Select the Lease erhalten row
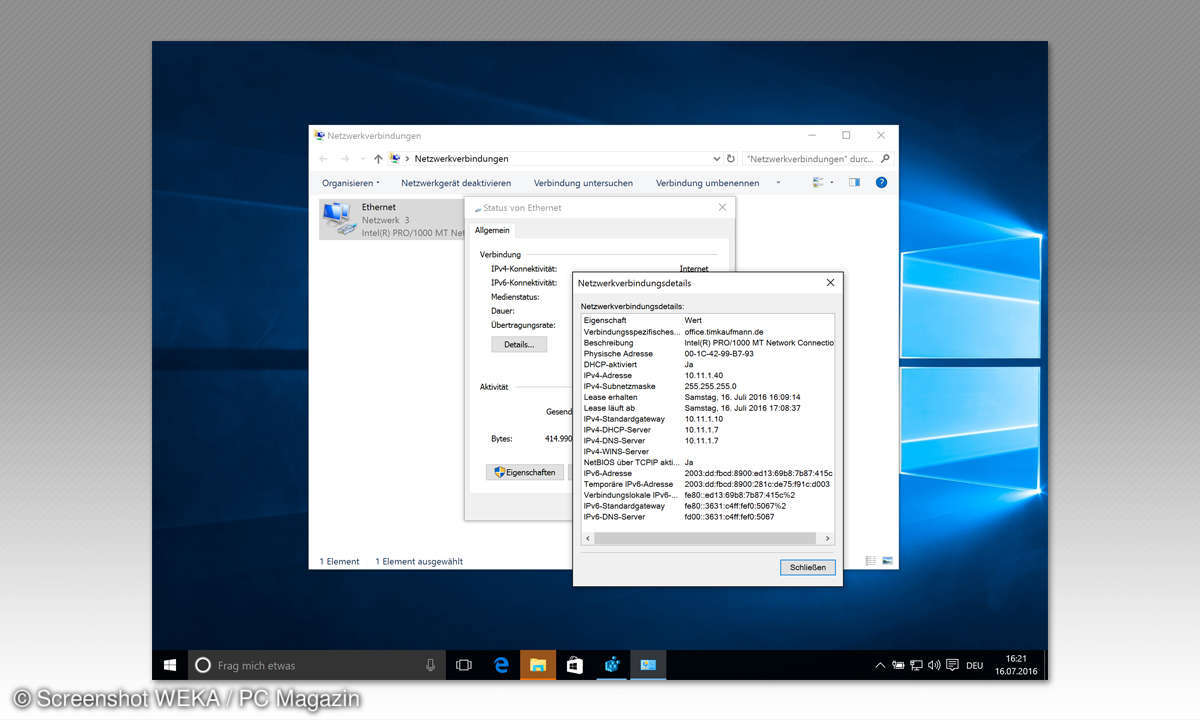 [708, 397]
